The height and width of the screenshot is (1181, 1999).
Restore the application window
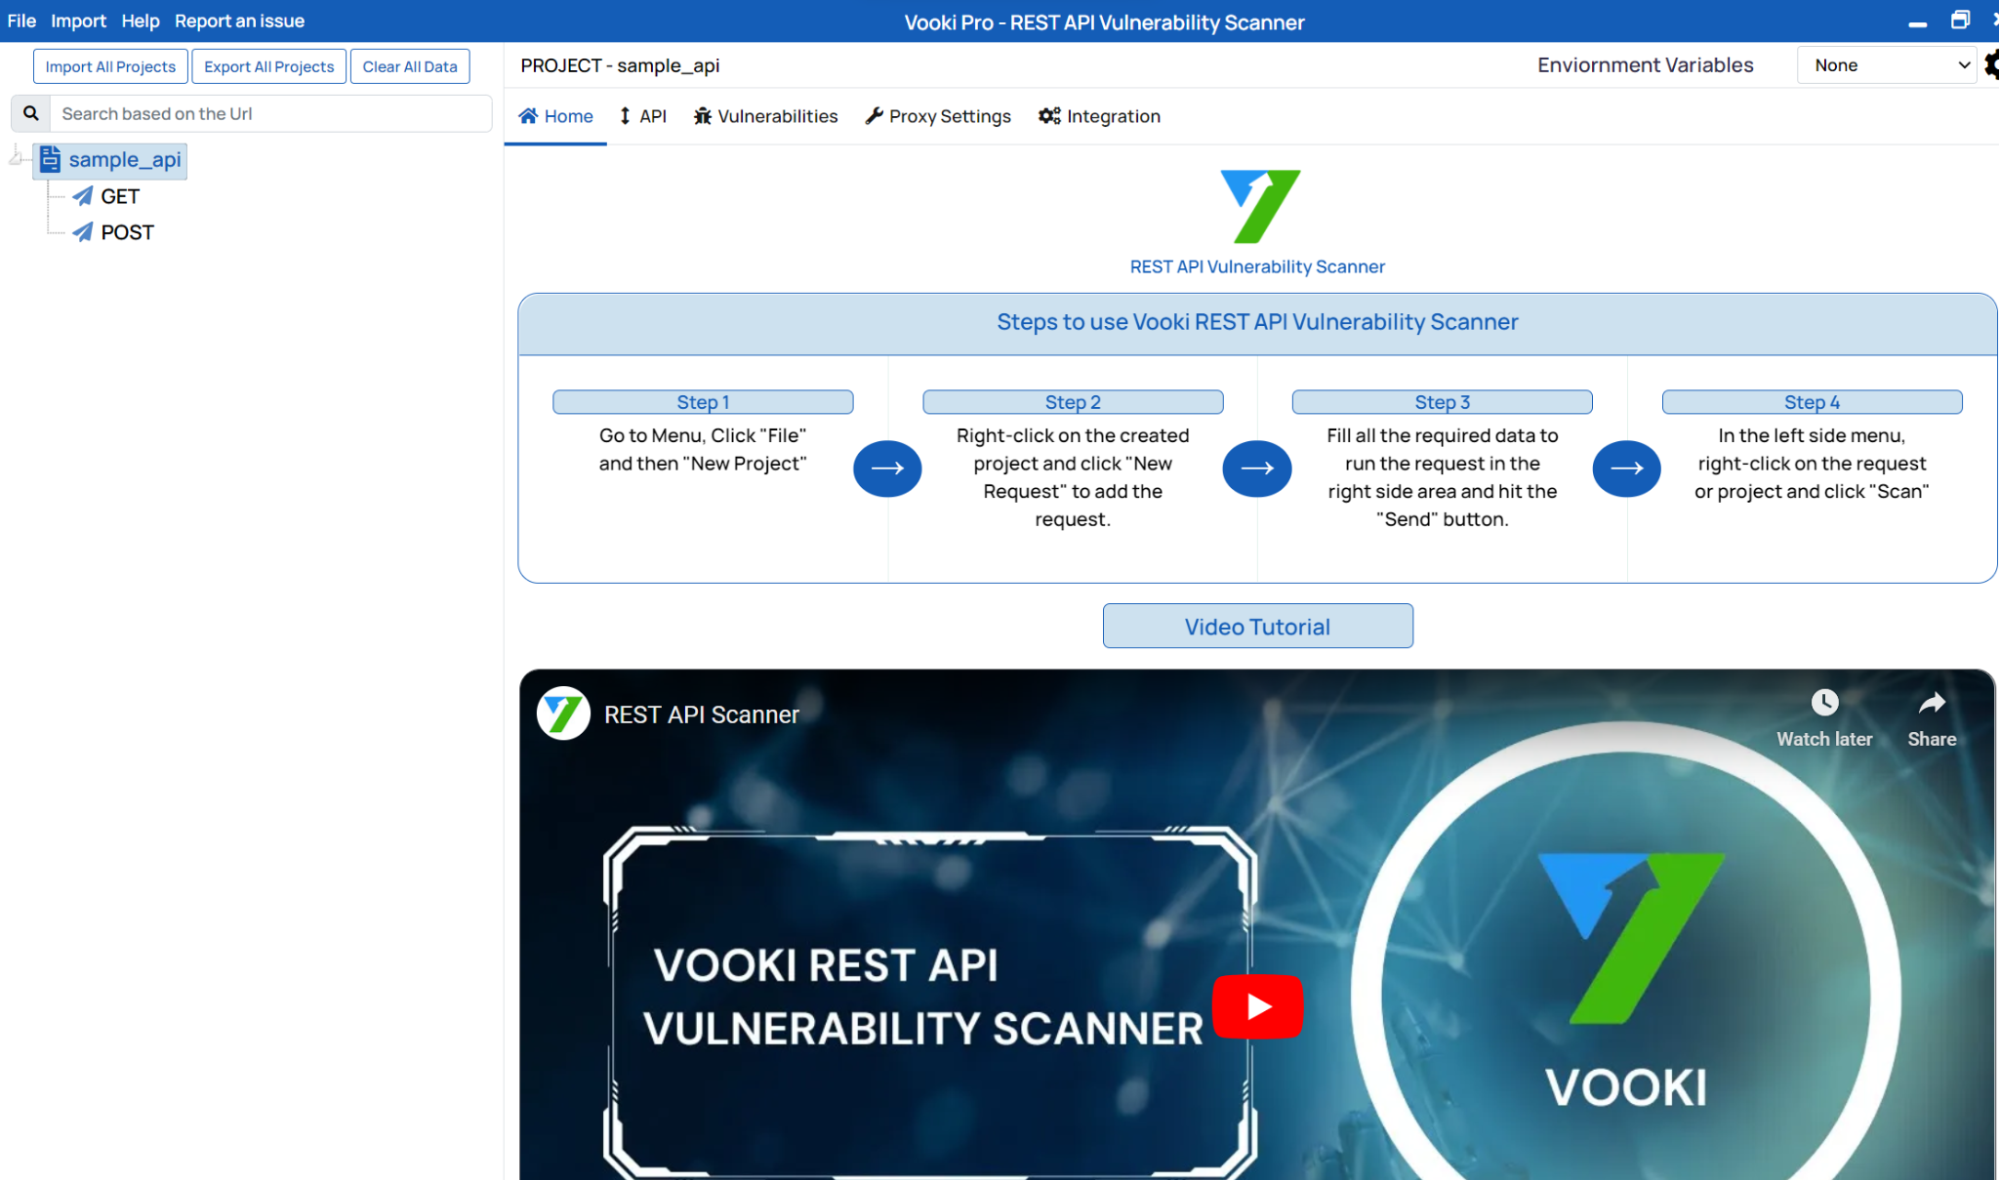pyautogui.click(x=1960, y=21)
